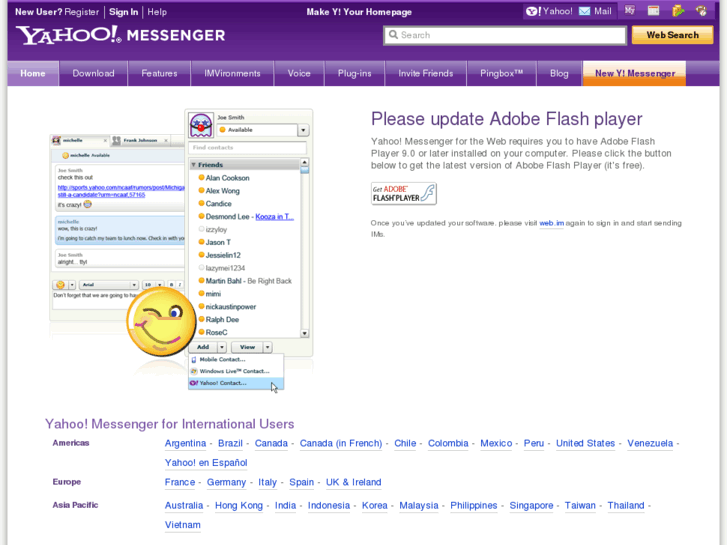
Task: Open the Yahoo! home icon link
Action: tap(549, 12)
